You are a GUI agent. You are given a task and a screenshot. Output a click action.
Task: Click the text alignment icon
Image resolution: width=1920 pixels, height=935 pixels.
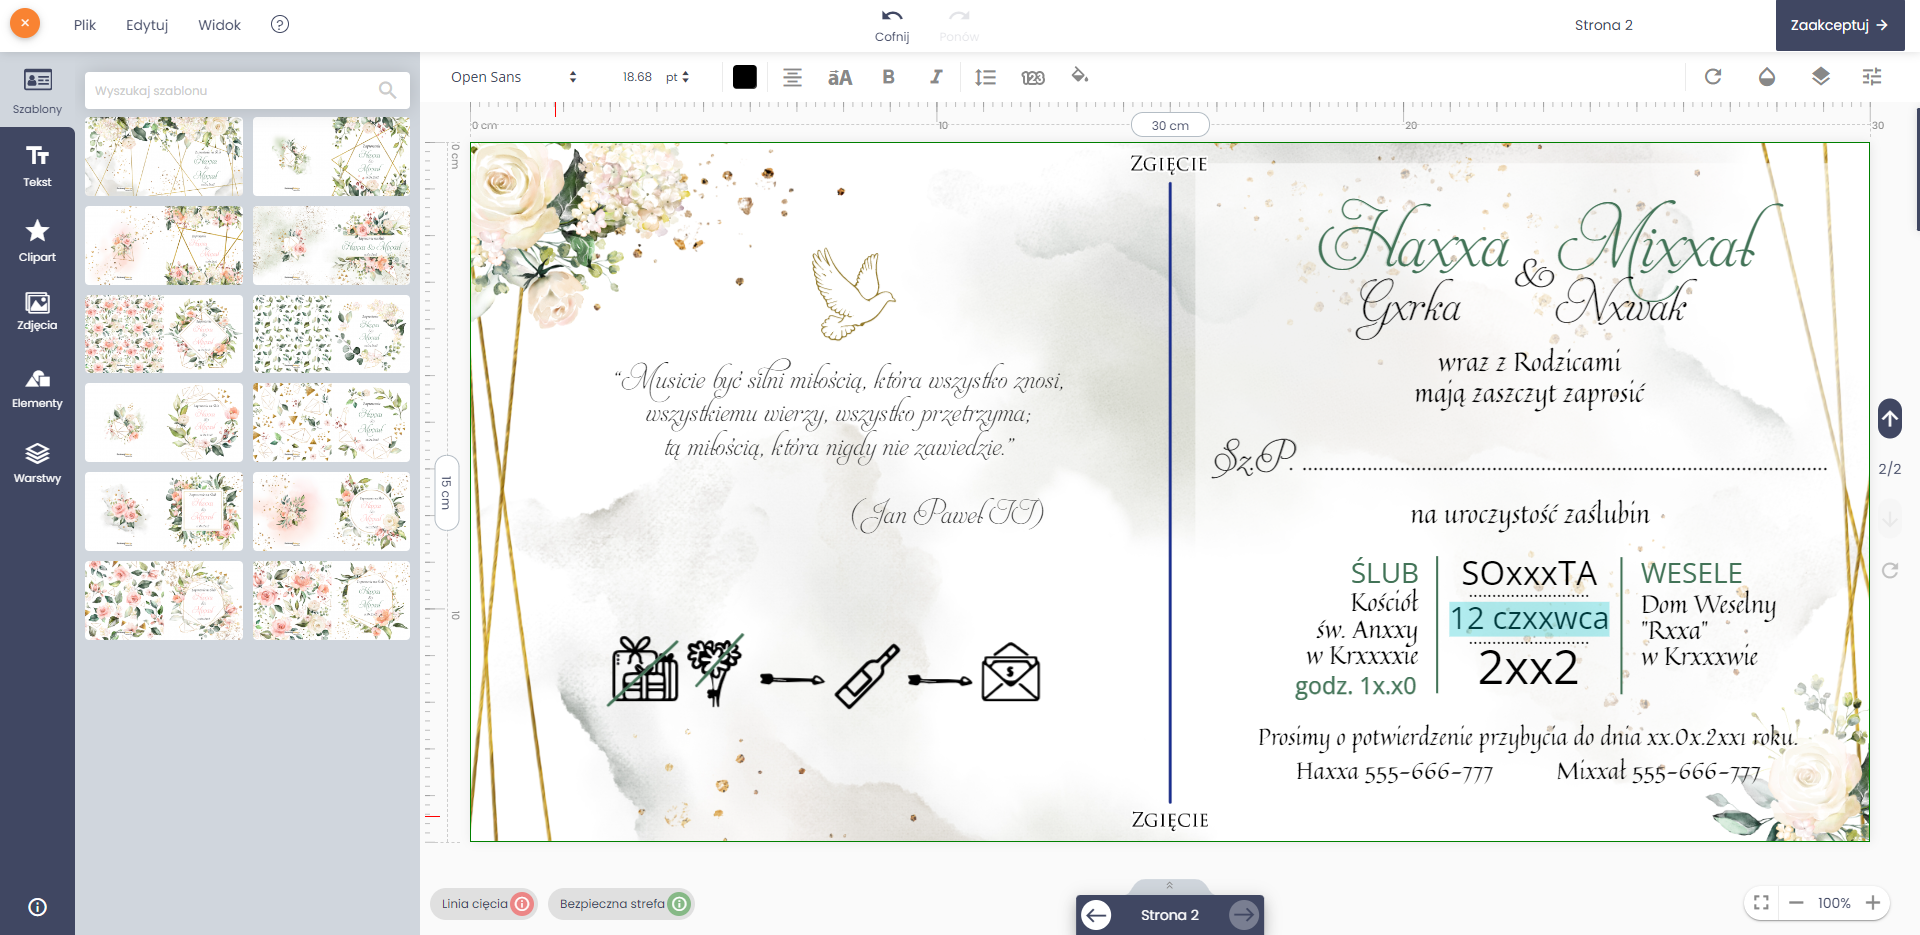pyautogui.click(x=792, y=77)
